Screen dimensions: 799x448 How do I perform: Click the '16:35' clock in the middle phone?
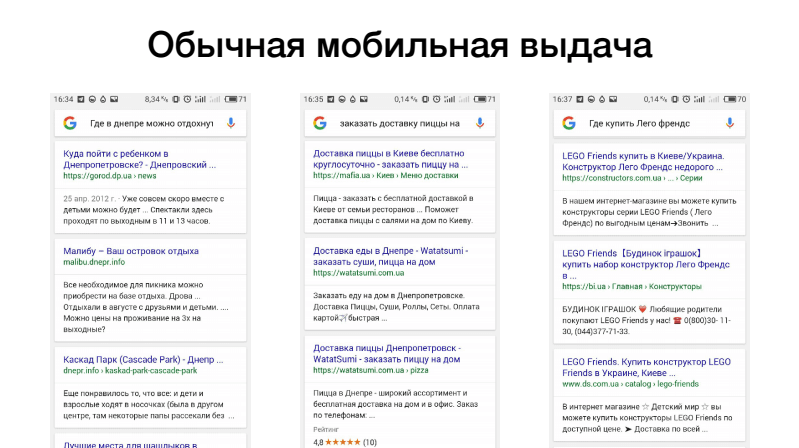(x=313, y=99)
